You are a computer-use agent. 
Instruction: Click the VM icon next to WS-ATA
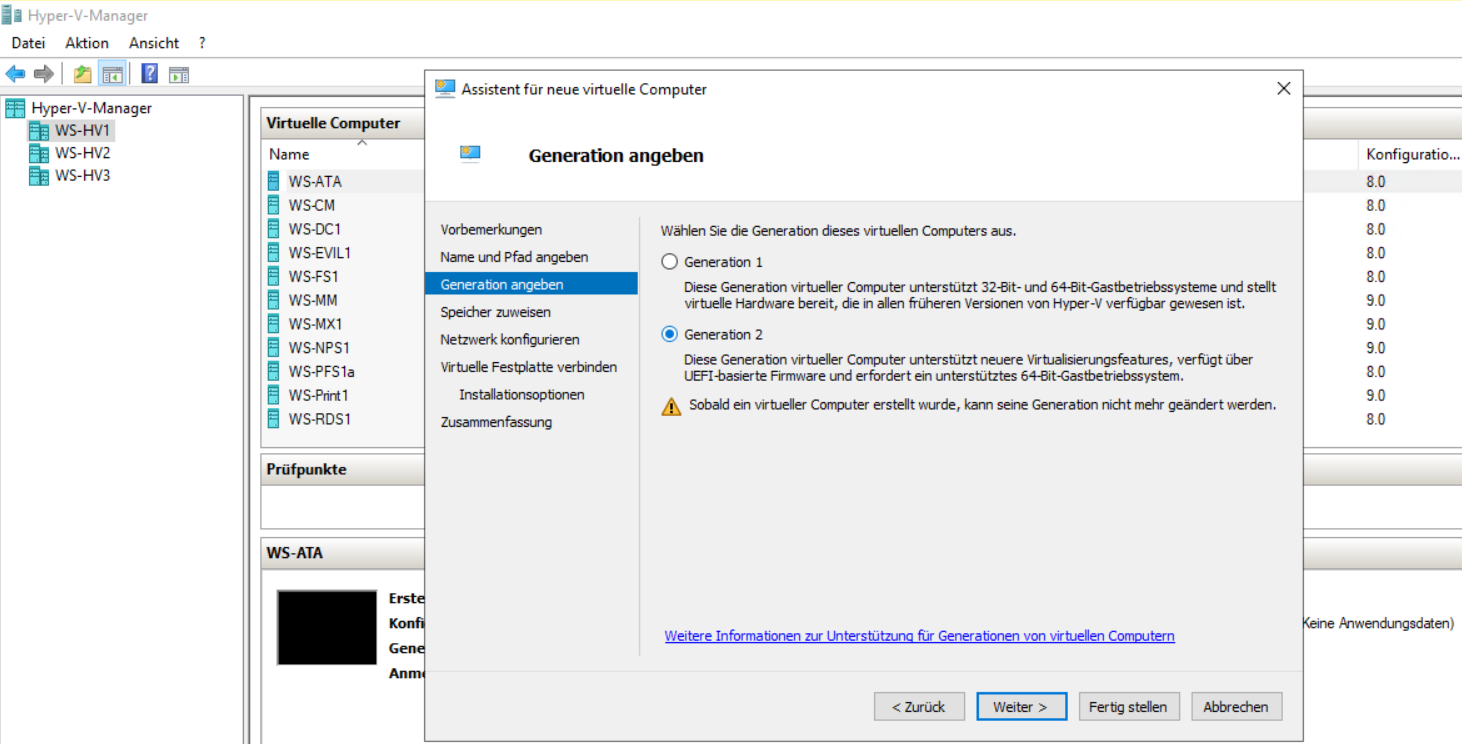pyautogui.click(x=275, y=181)
